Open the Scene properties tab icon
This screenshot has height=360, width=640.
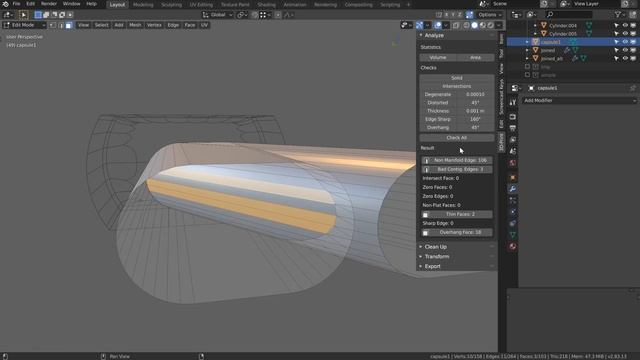click(513, 151)
